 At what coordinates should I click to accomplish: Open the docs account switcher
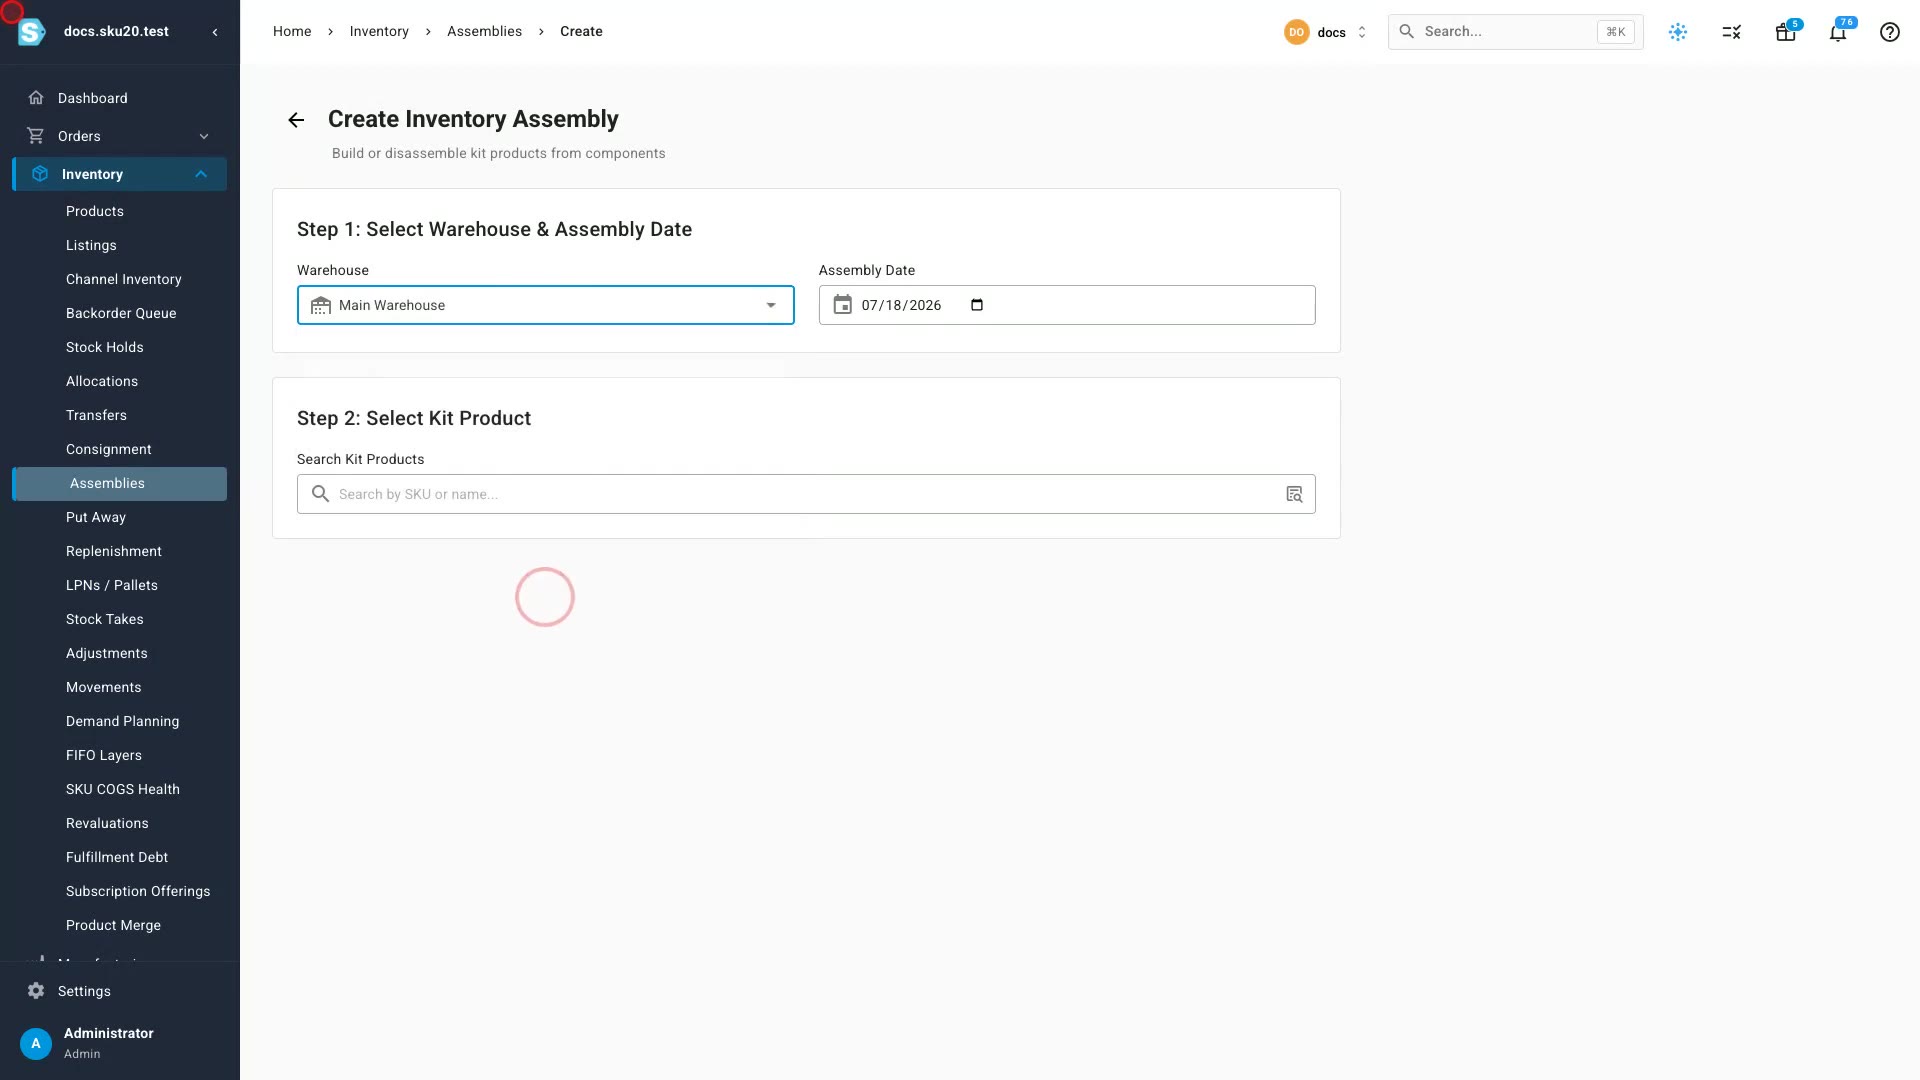(1325, 32)
